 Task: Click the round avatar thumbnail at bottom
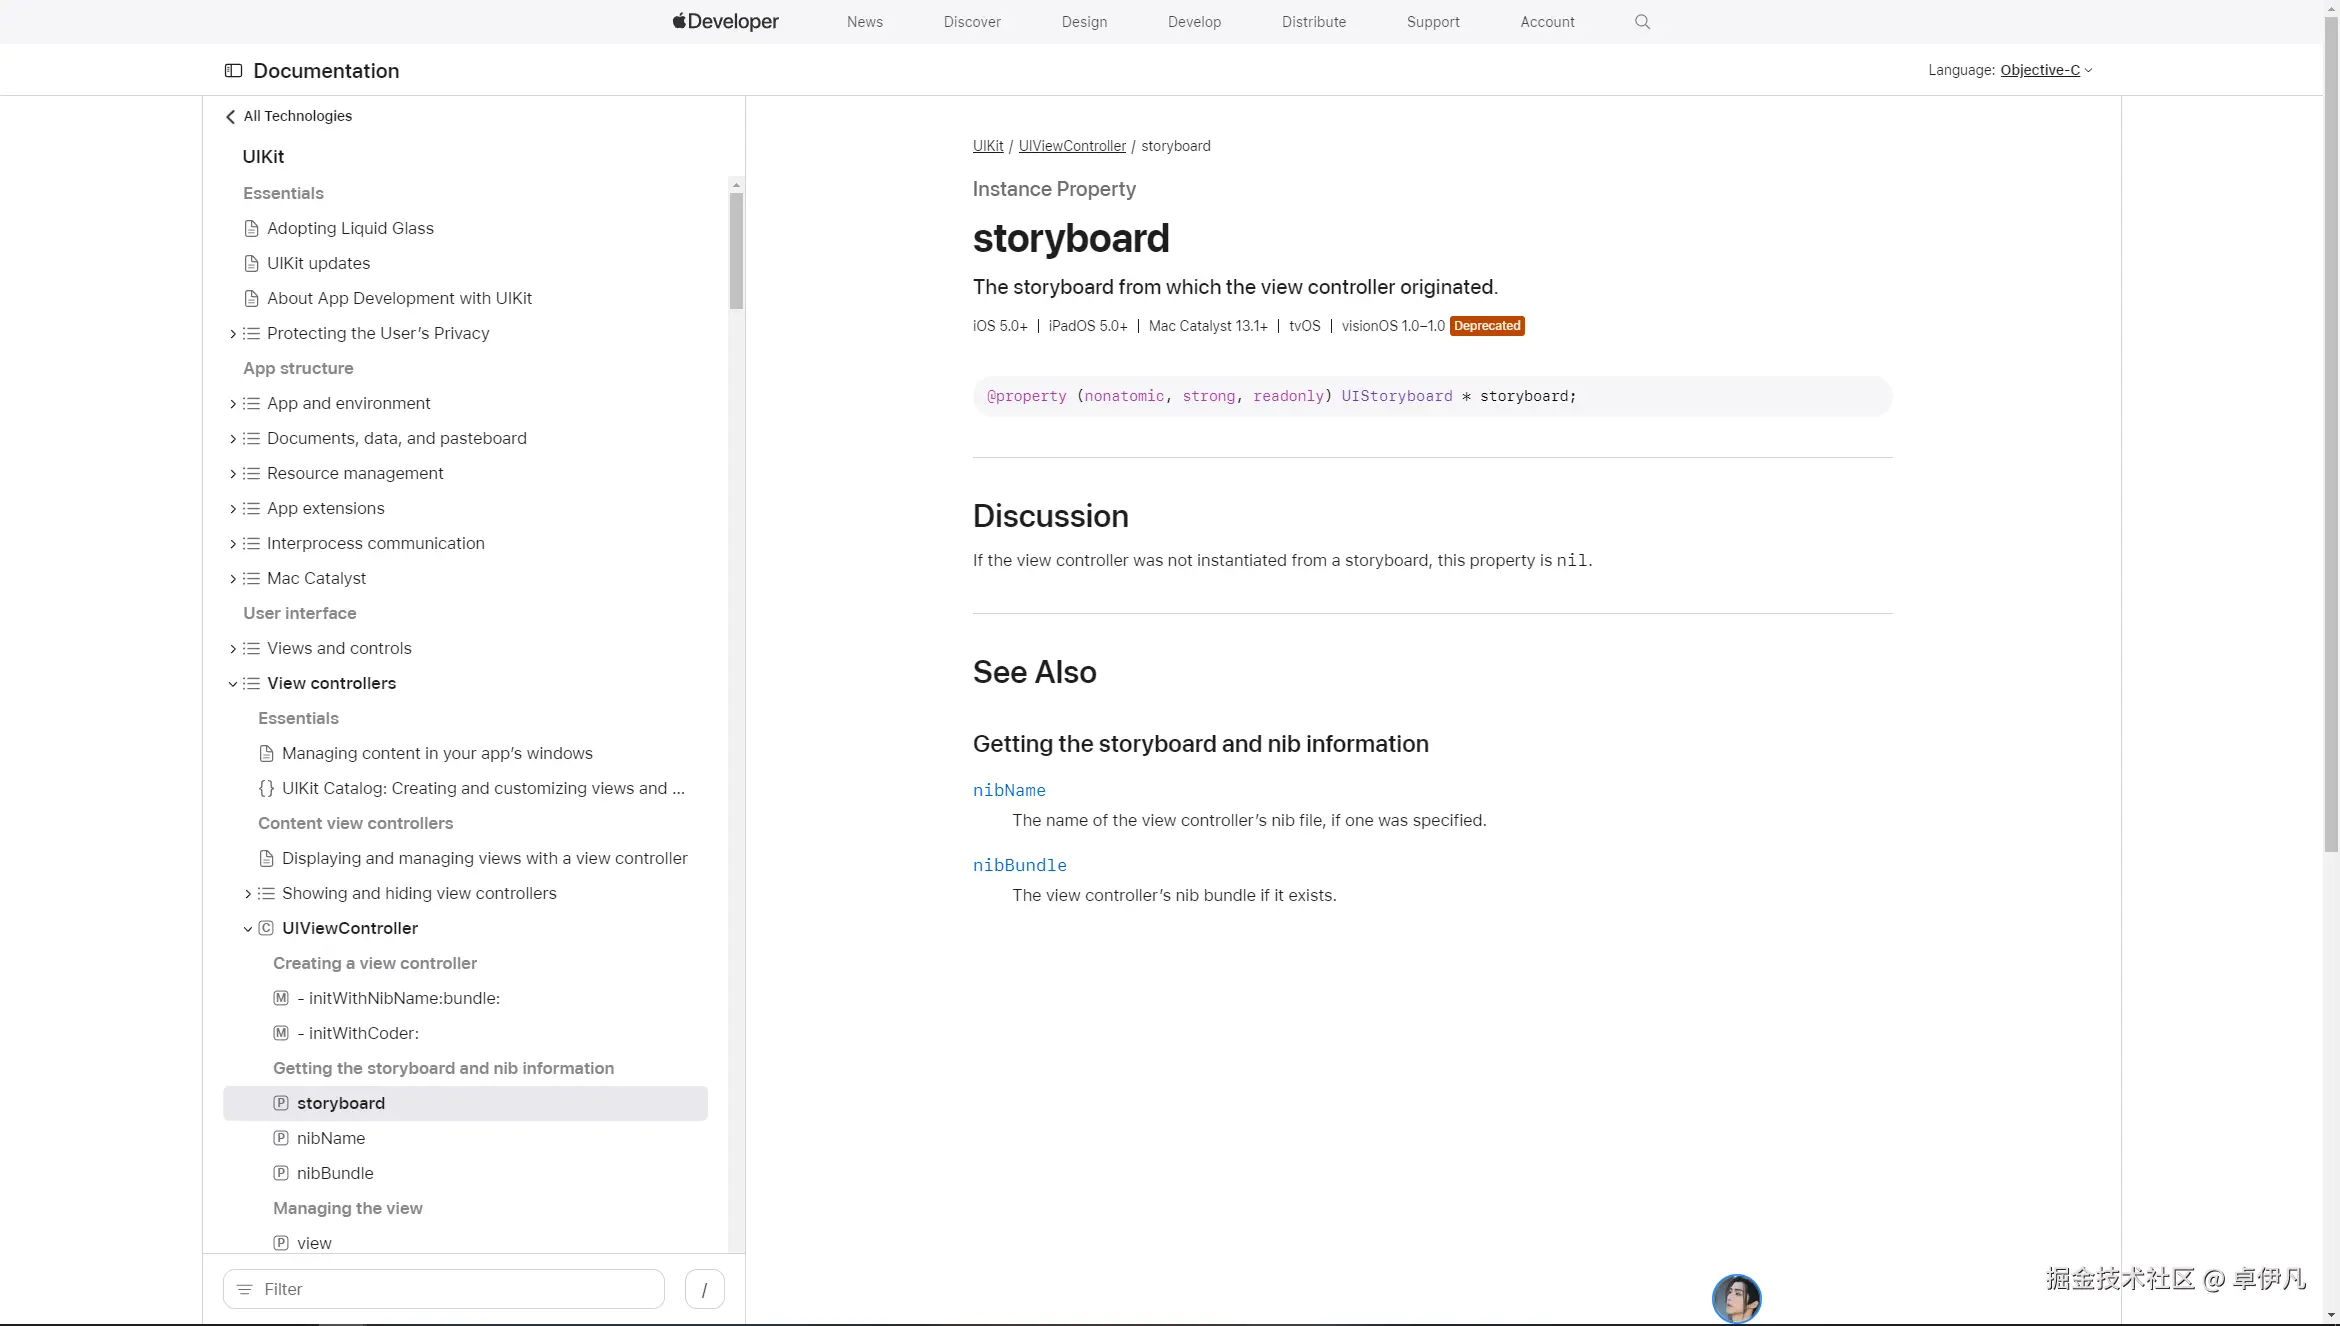click(1737, 1299)
